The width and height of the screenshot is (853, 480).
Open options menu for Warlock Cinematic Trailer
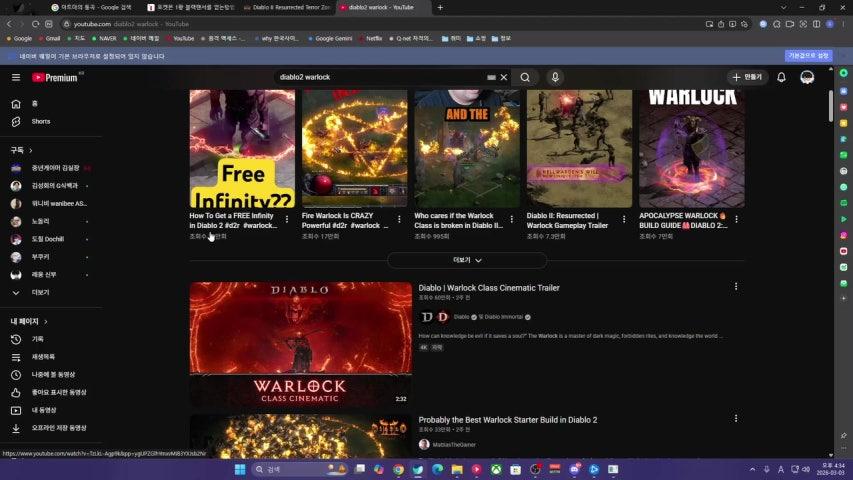[736, 287]
